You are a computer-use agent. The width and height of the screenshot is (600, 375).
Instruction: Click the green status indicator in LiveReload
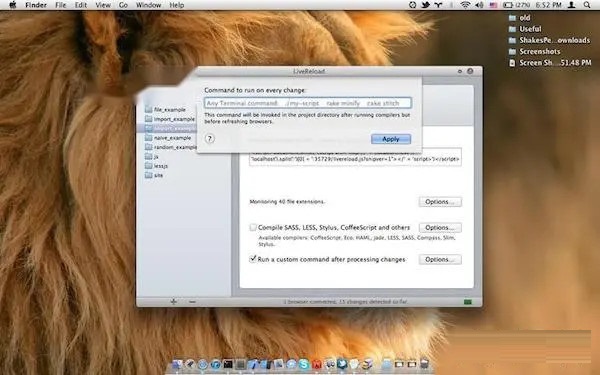(x=468, y=302)
